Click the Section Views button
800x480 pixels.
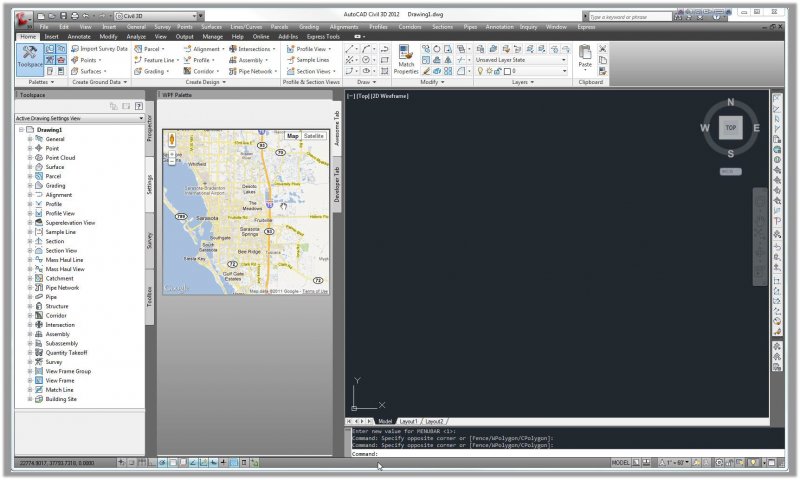311,71
